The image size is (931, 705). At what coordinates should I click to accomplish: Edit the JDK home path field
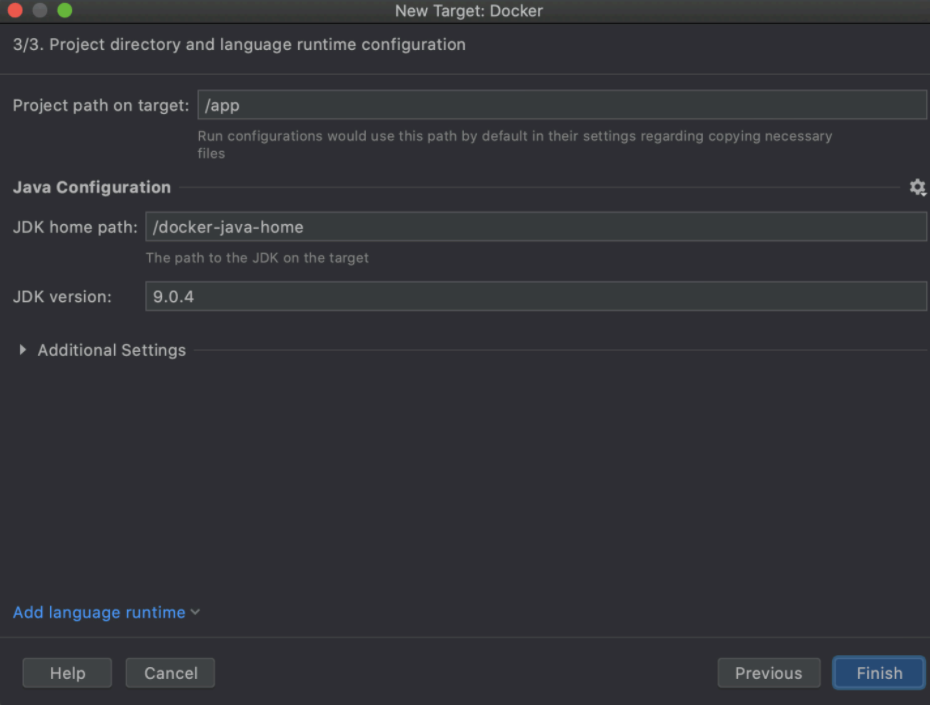click(x=536, y=227)
